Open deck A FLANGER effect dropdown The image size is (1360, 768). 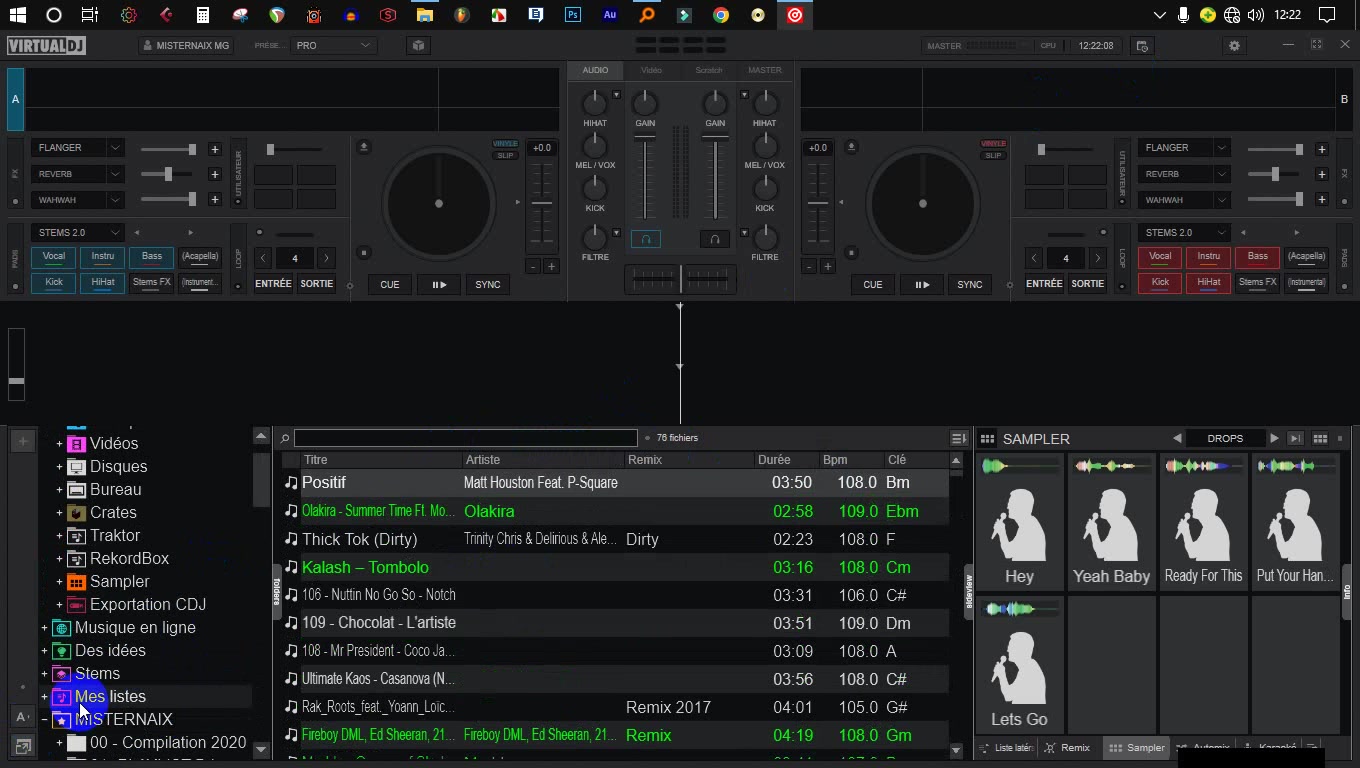pyautogui.click(x=77, y=148)
